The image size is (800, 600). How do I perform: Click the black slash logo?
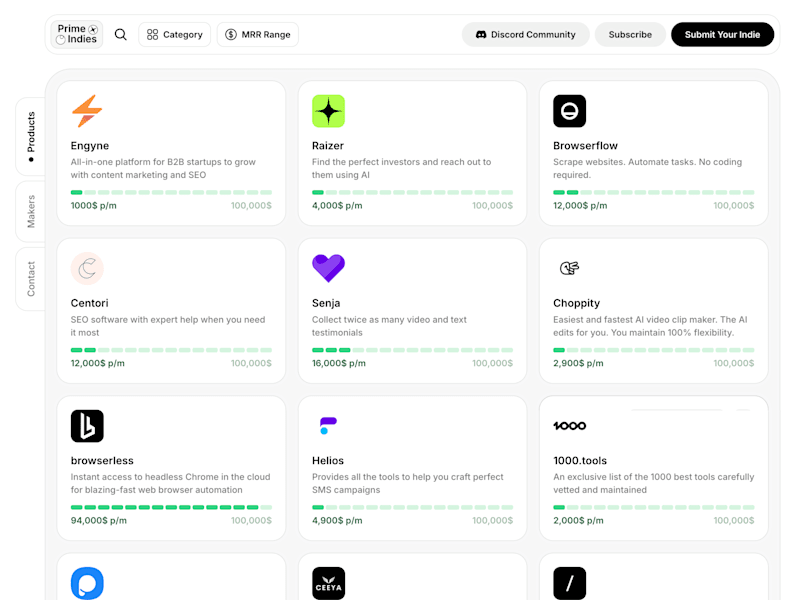pyautogui.click(x=569, y=583)
